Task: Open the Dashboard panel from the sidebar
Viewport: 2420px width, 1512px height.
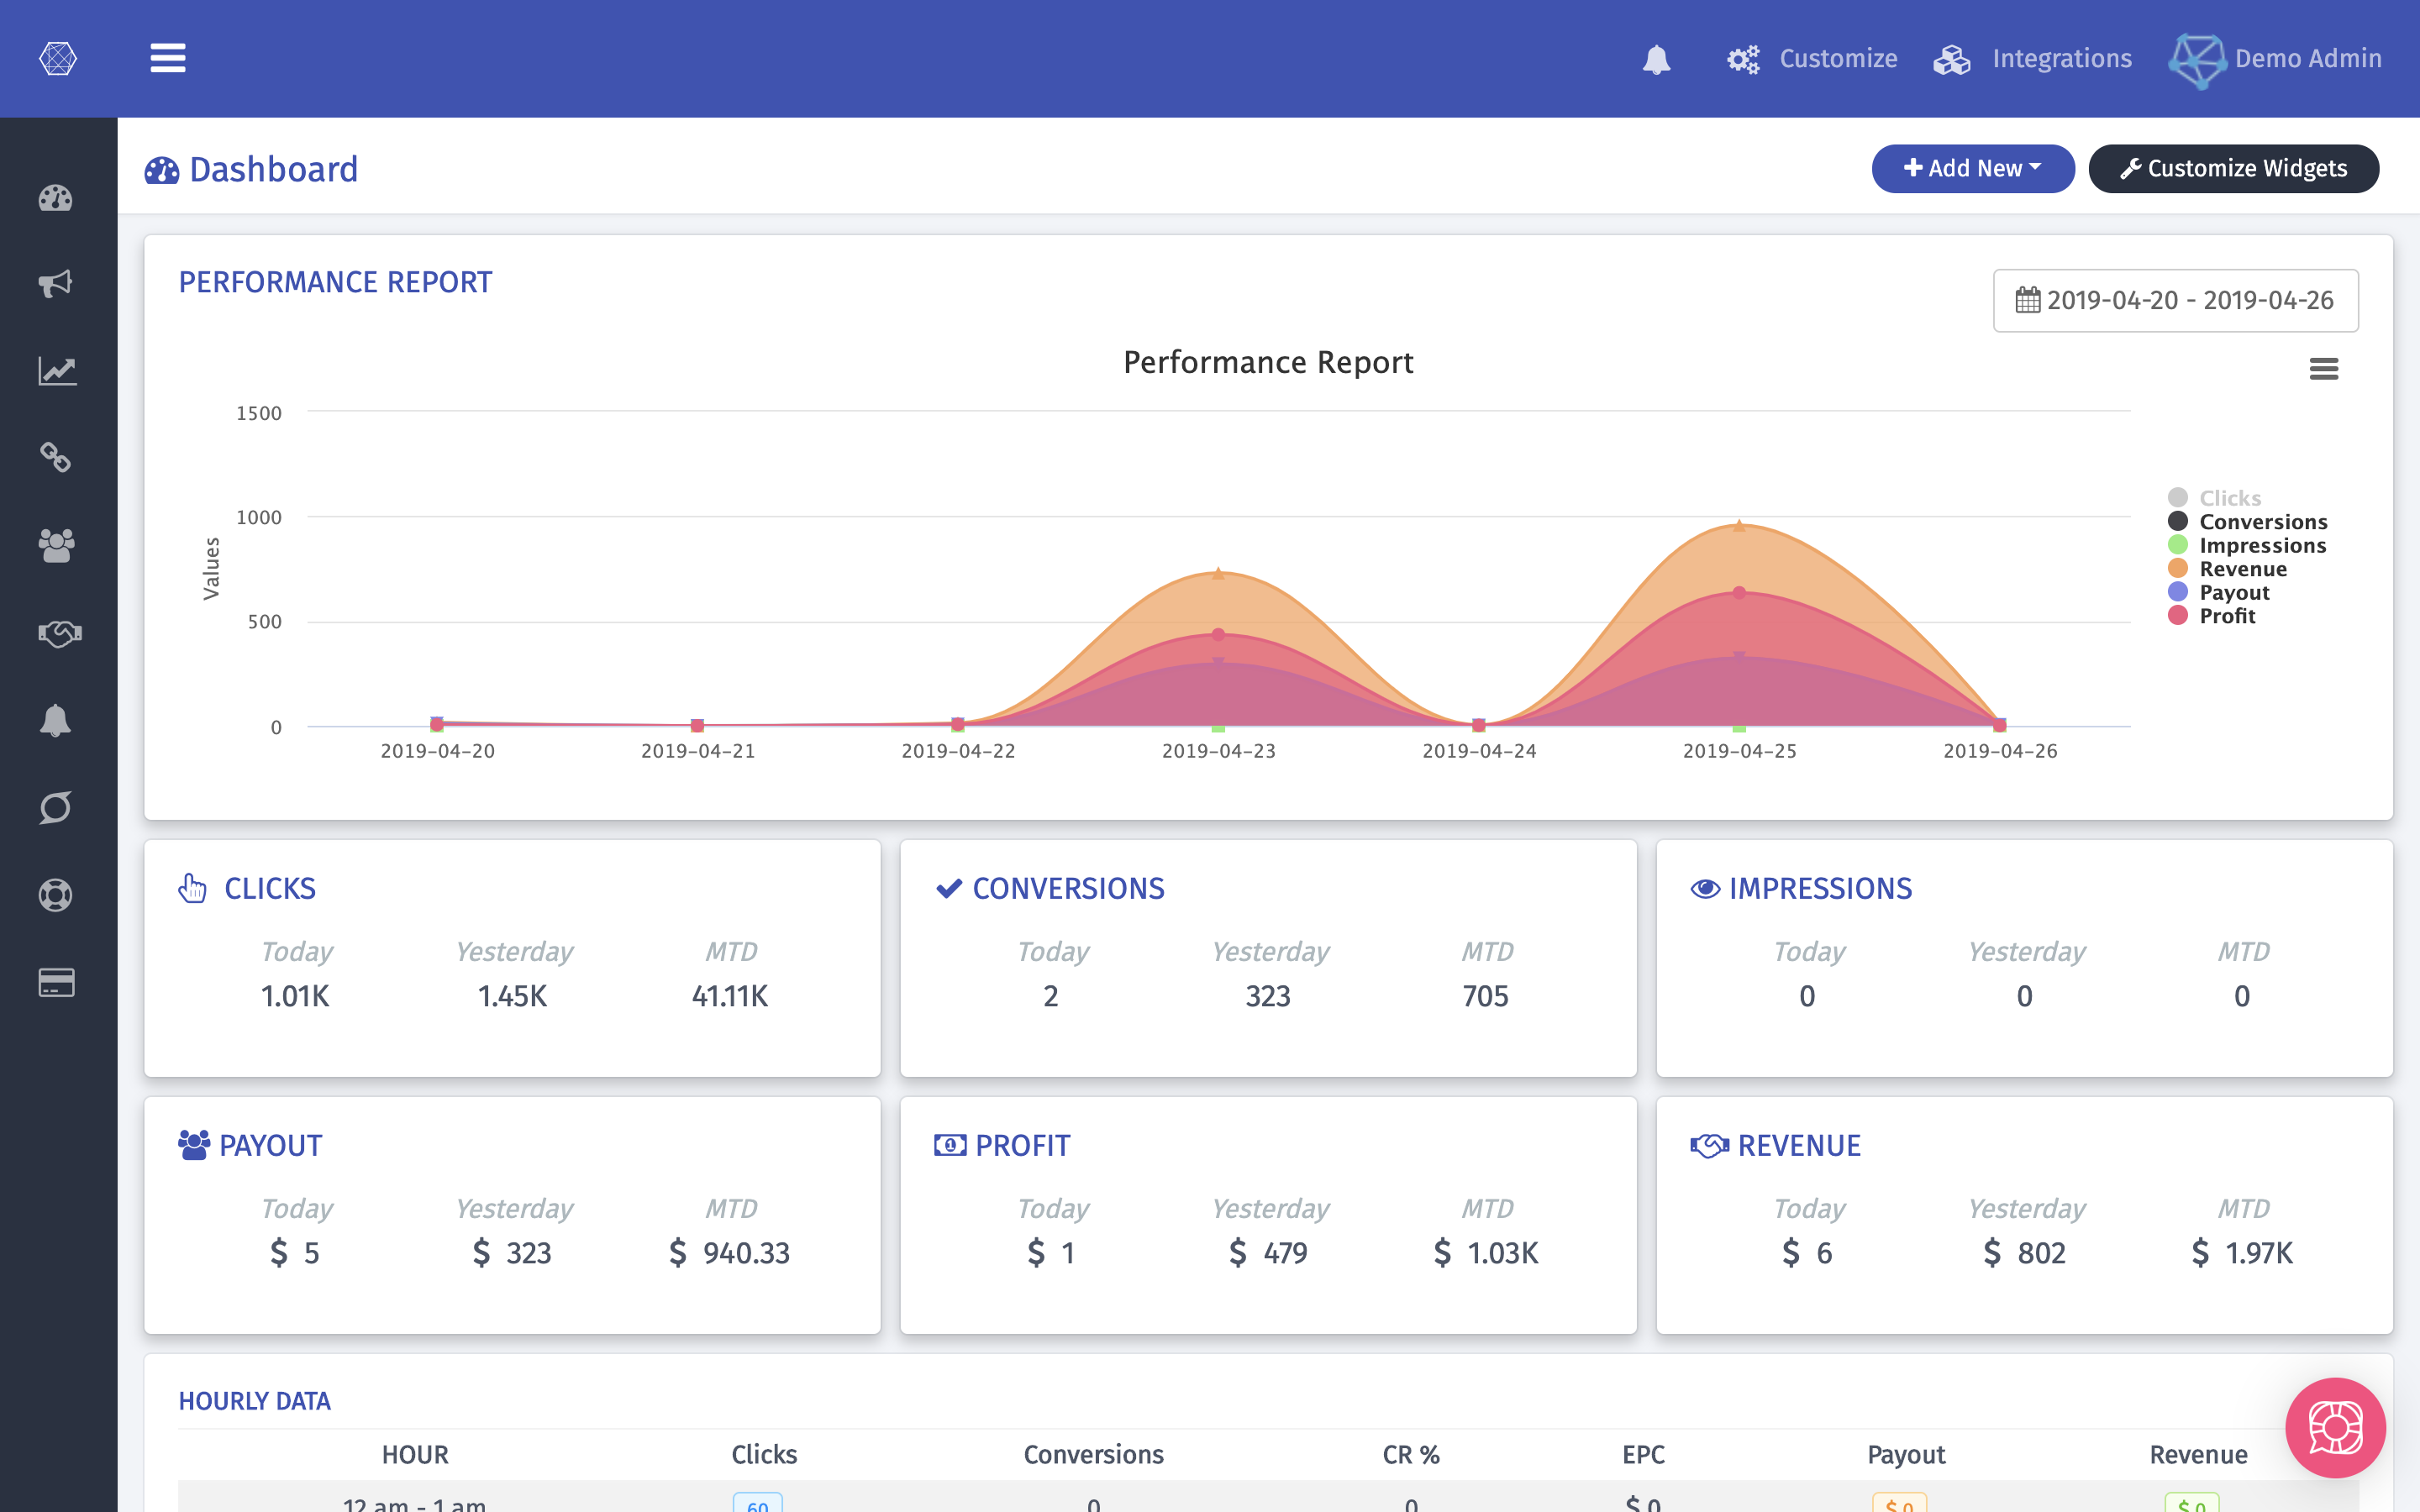Action: tap(56, 198)
